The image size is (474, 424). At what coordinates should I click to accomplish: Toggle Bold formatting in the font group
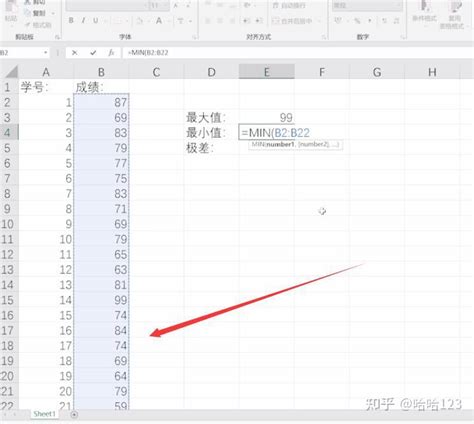click(x=71, y=21)
